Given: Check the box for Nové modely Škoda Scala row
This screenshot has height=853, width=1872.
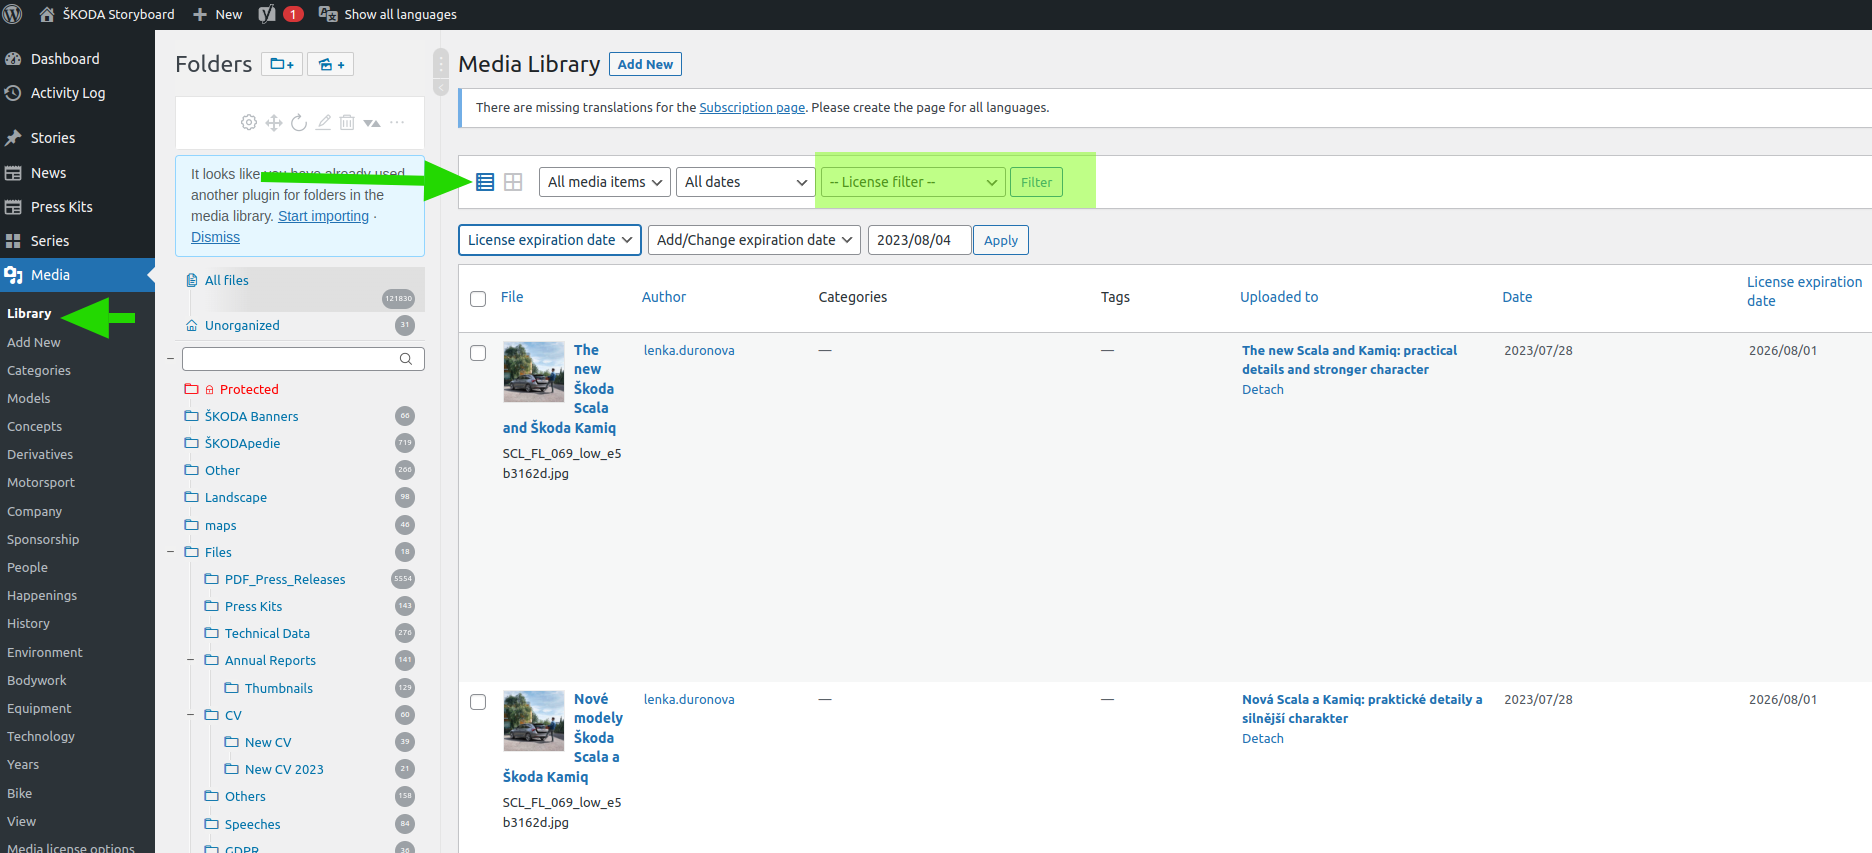Looking at the screenshot, I should coord(478,701).
